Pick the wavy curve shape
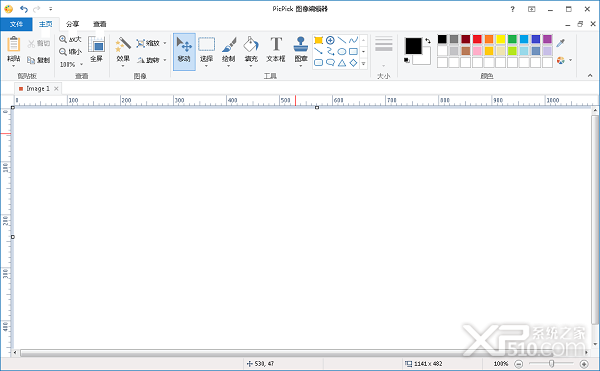 (x=353, y=40)
